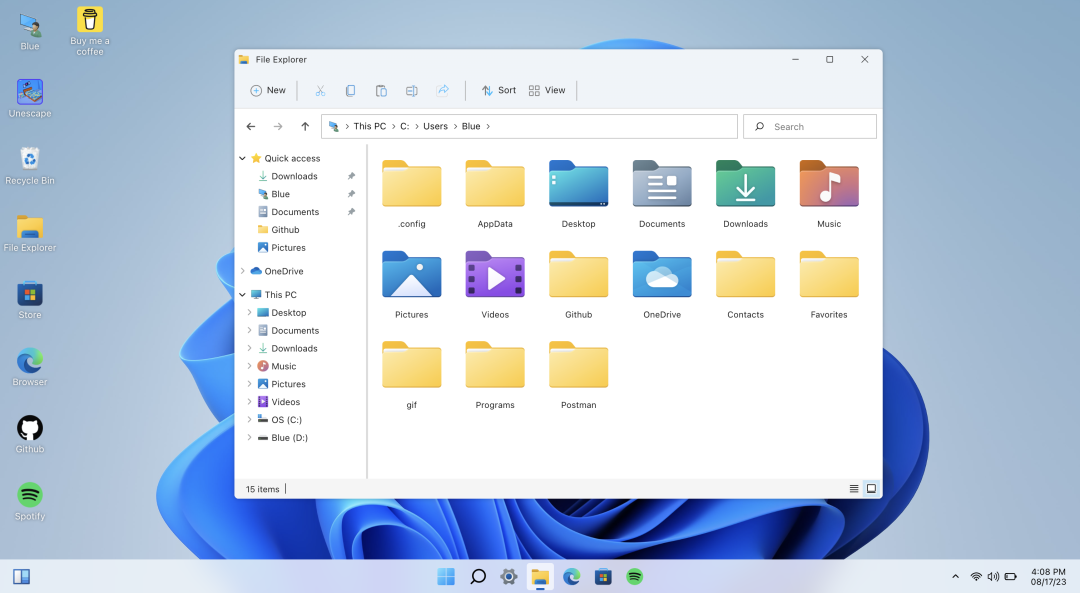Click the taskbar search magnifier
The width and height of the screenshot is (1080, 593).
(x=478, y=576)
